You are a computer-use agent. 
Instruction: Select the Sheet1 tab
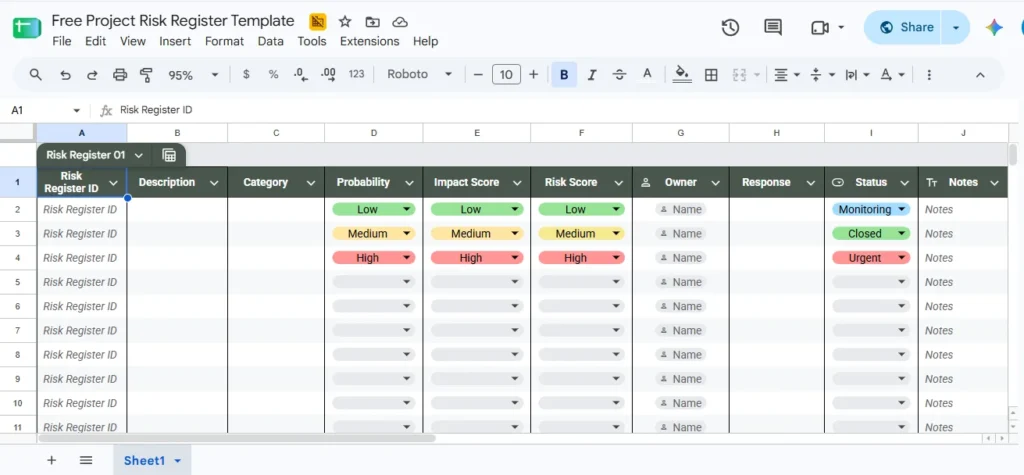(x=152, y=460)
